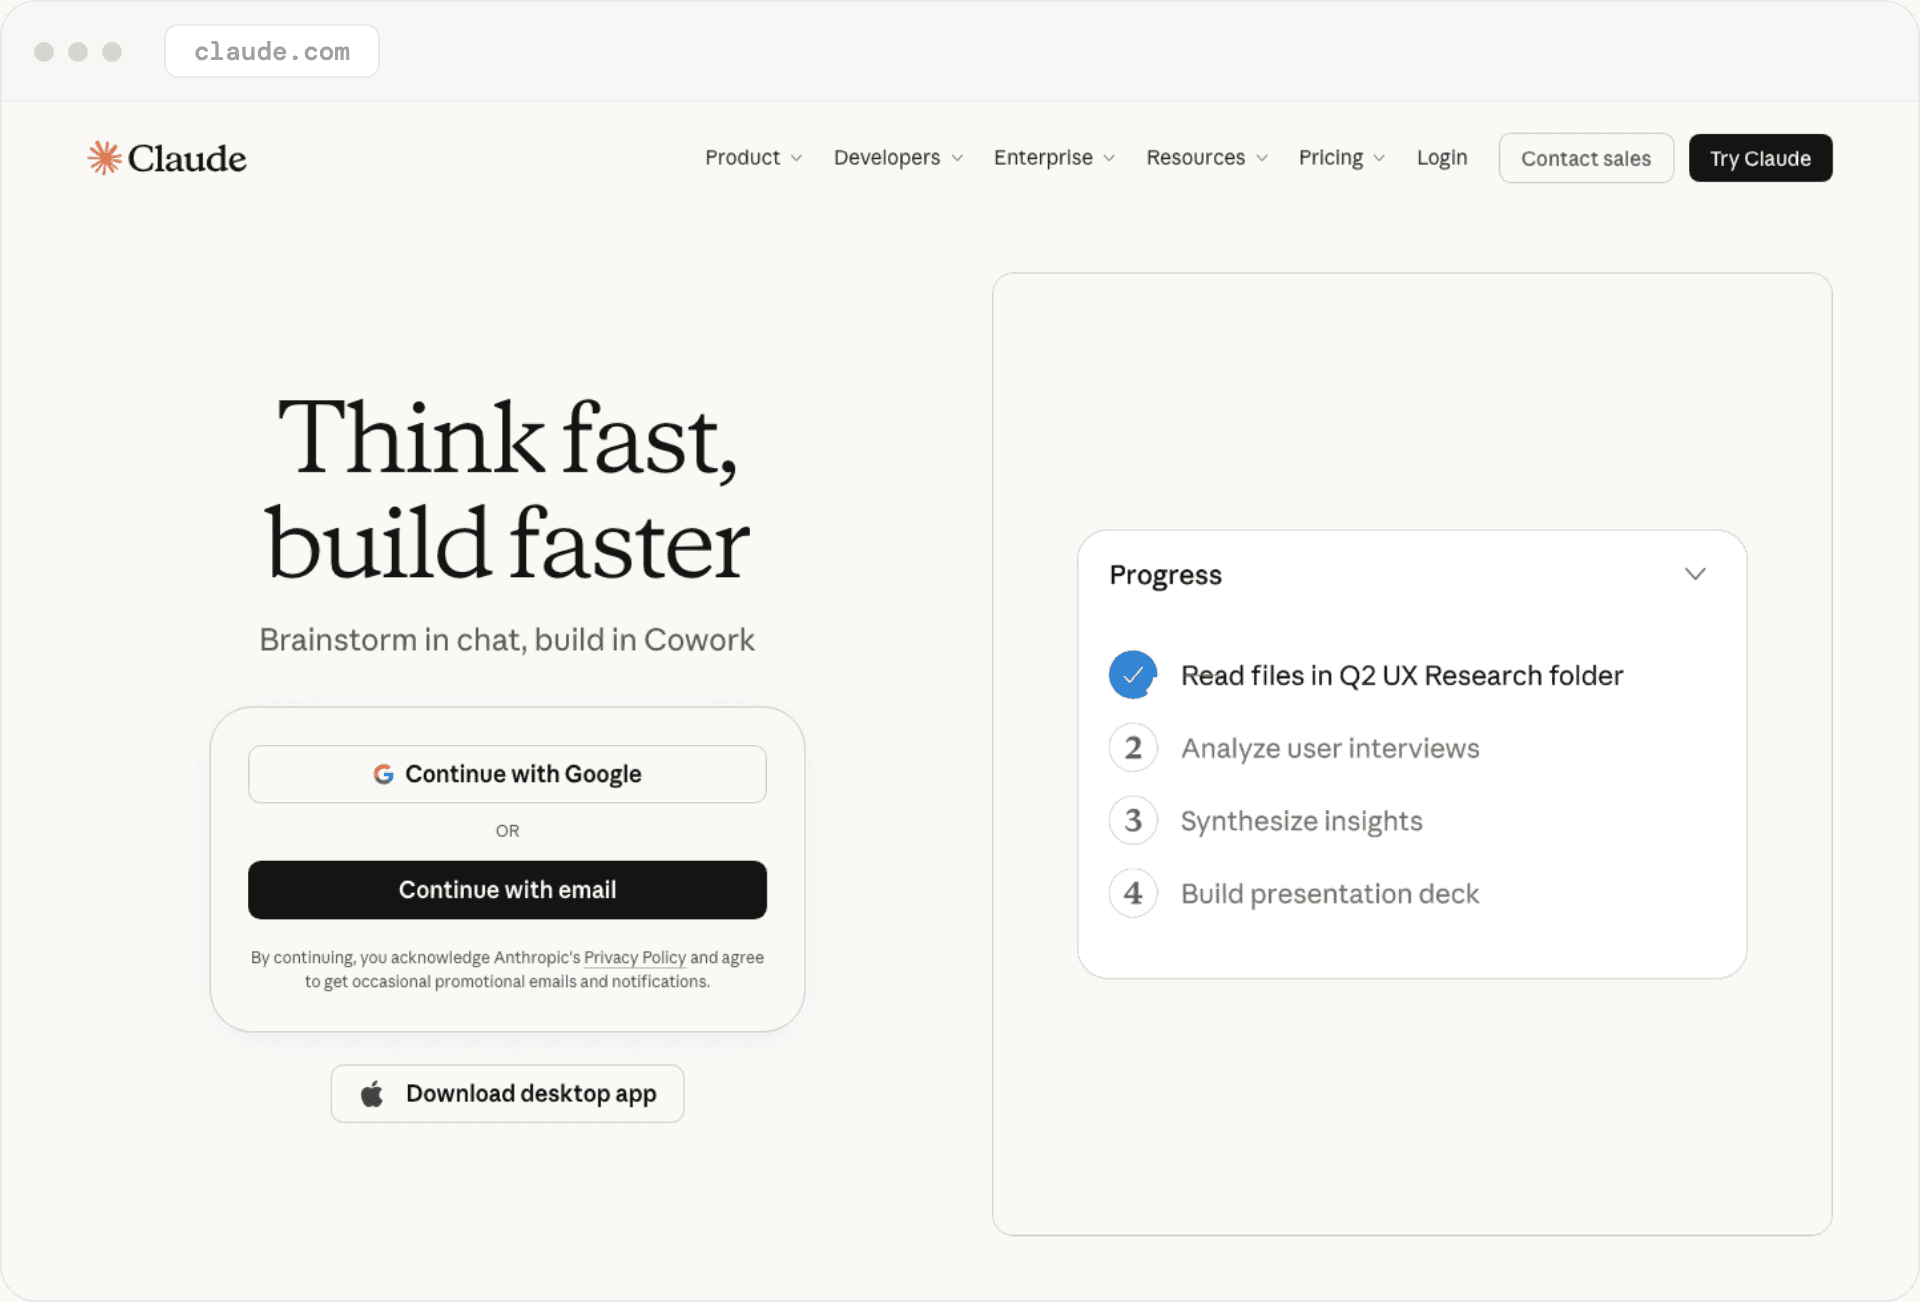
Task: Click the Contact sales button
Action: coord(1586,158)
